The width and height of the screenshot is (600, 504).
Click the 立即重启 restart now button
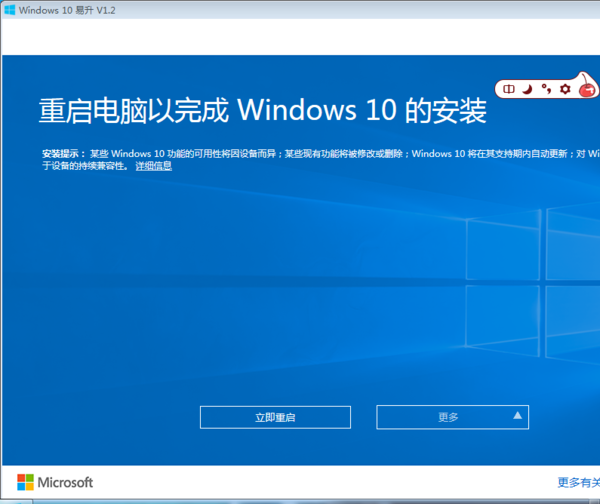275,417
